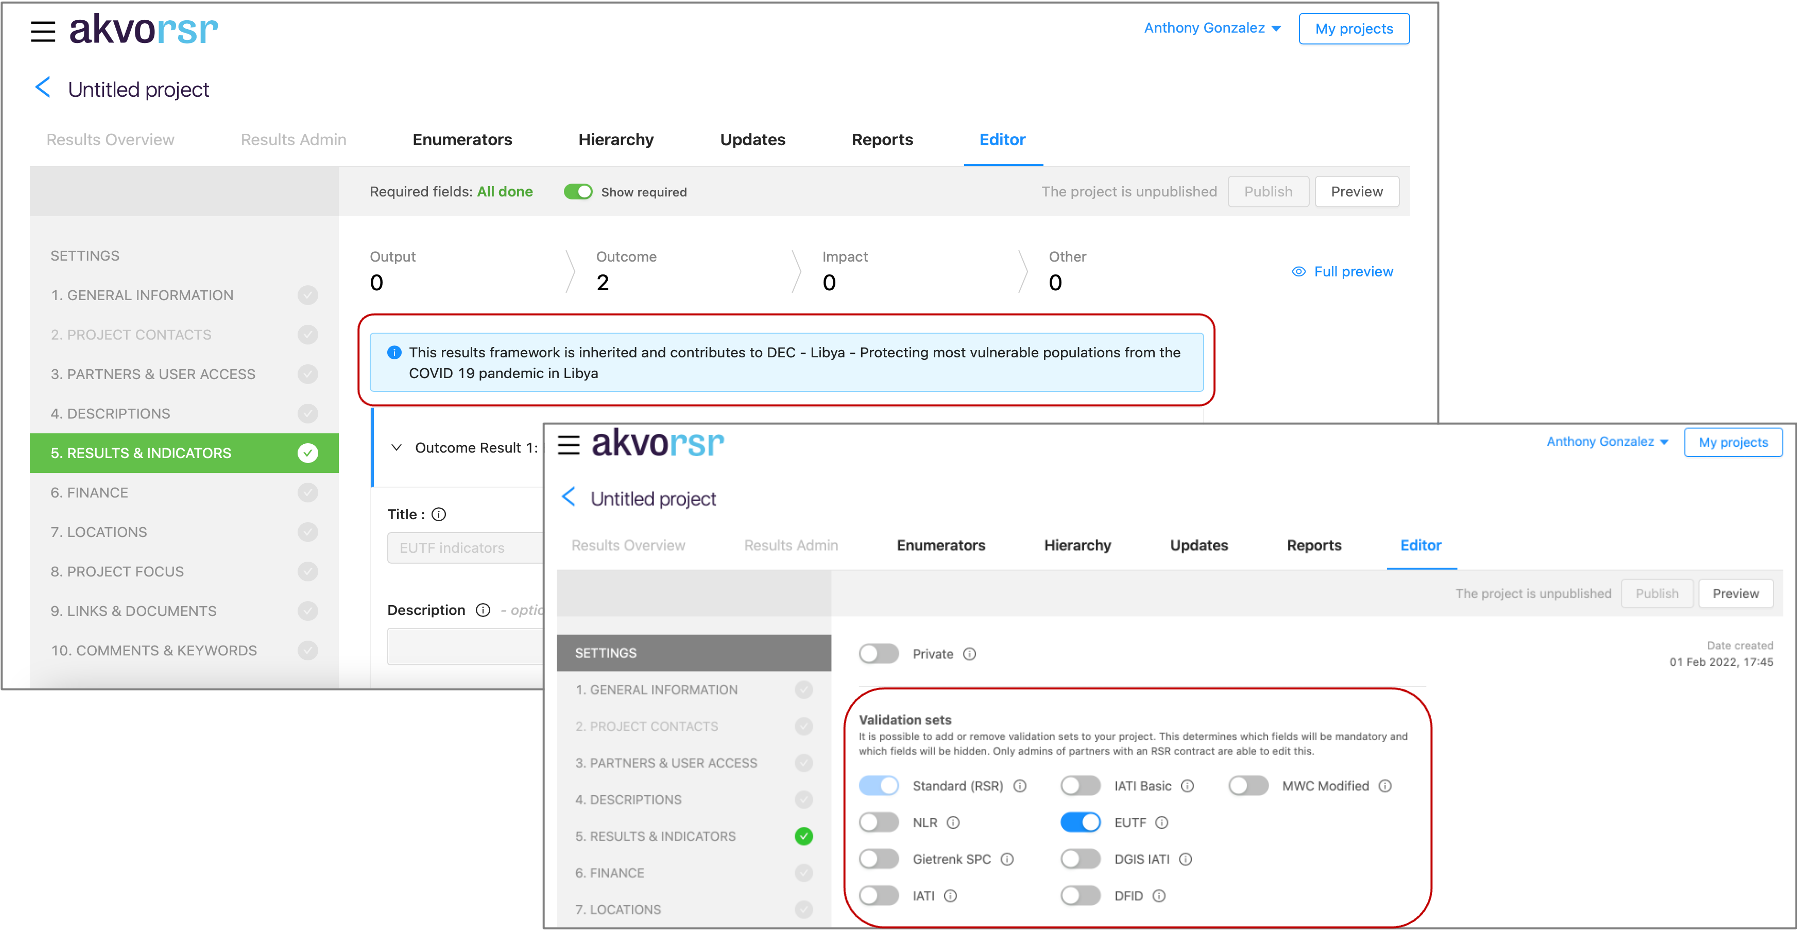Image resolution: width=1797 pixels, height=931 pixels.
Task: Click info icon next to MWC Modified
Action: (1385, 786)
